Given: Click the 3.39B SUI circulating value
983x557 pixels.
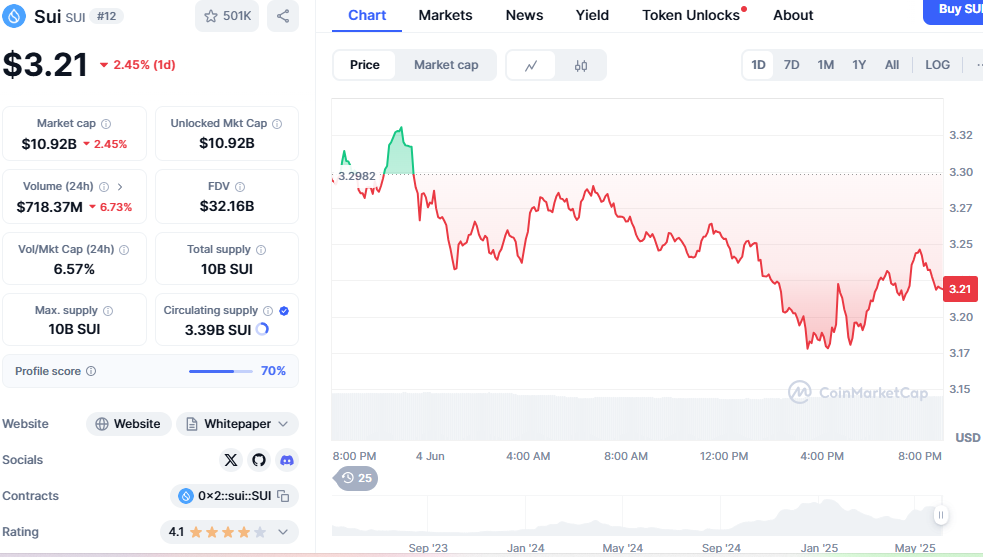Looking at the screenshot, I should [218, 330].
